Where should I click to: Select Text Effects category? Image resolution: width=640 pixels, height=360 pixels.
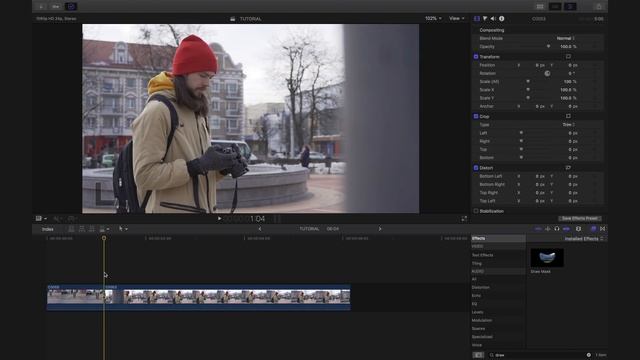(x=482, y=255)
